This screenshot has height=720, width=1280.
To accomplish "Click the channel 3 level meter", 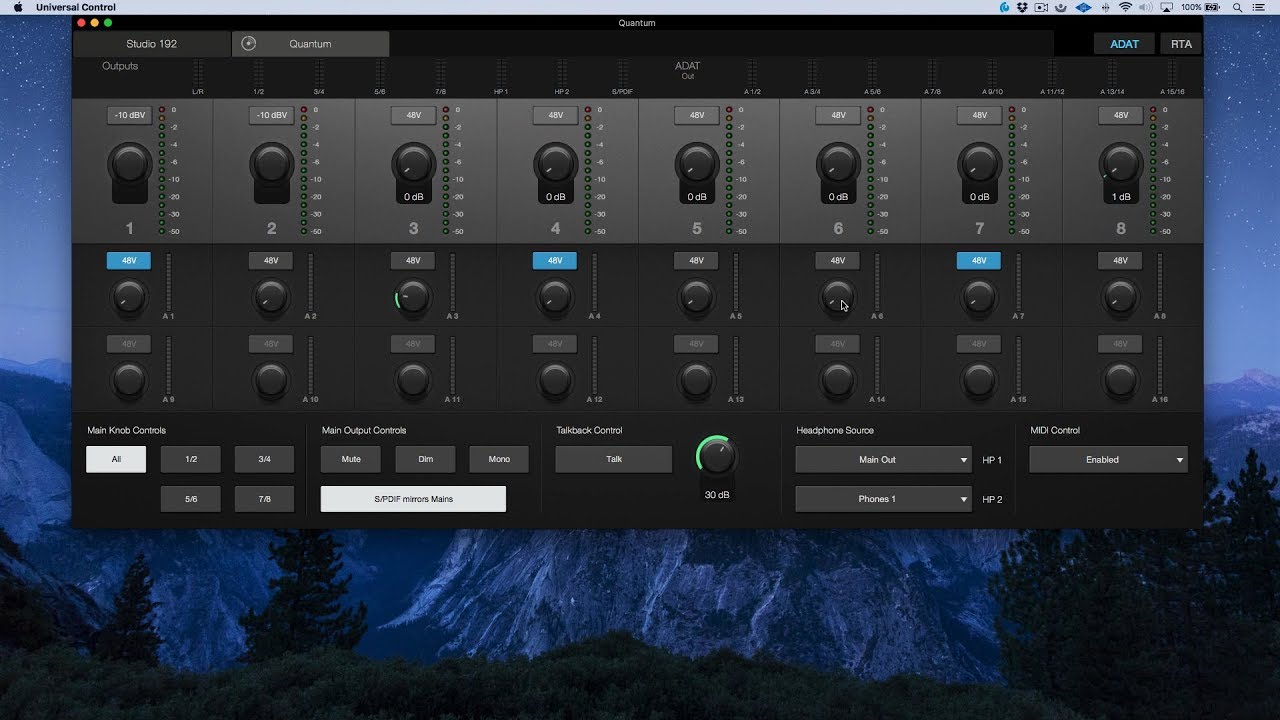I will click(x=445, y=170).
